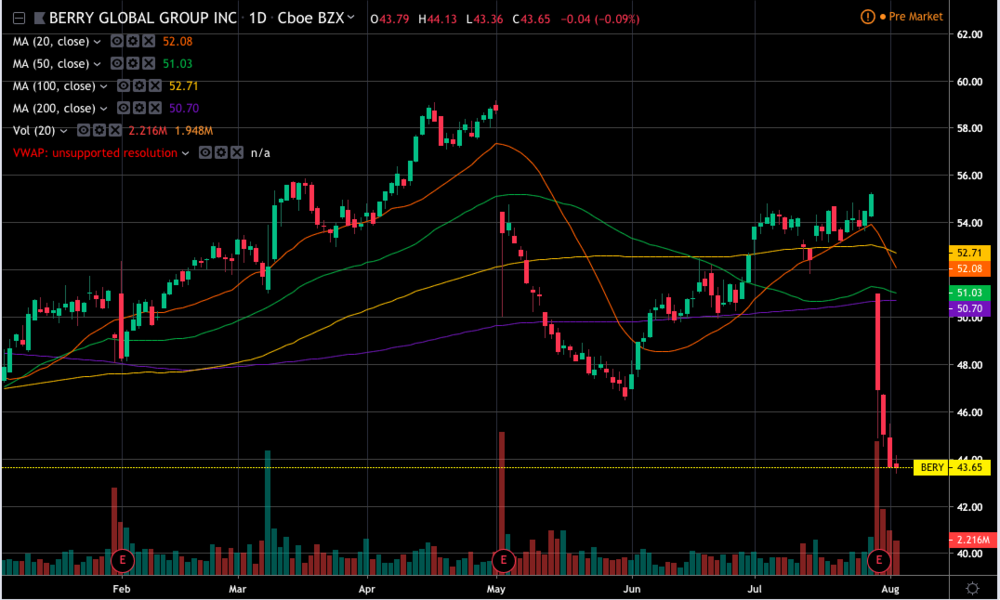Expand the MA (50, close) dropdown arrow

click(x=97, y=64)
